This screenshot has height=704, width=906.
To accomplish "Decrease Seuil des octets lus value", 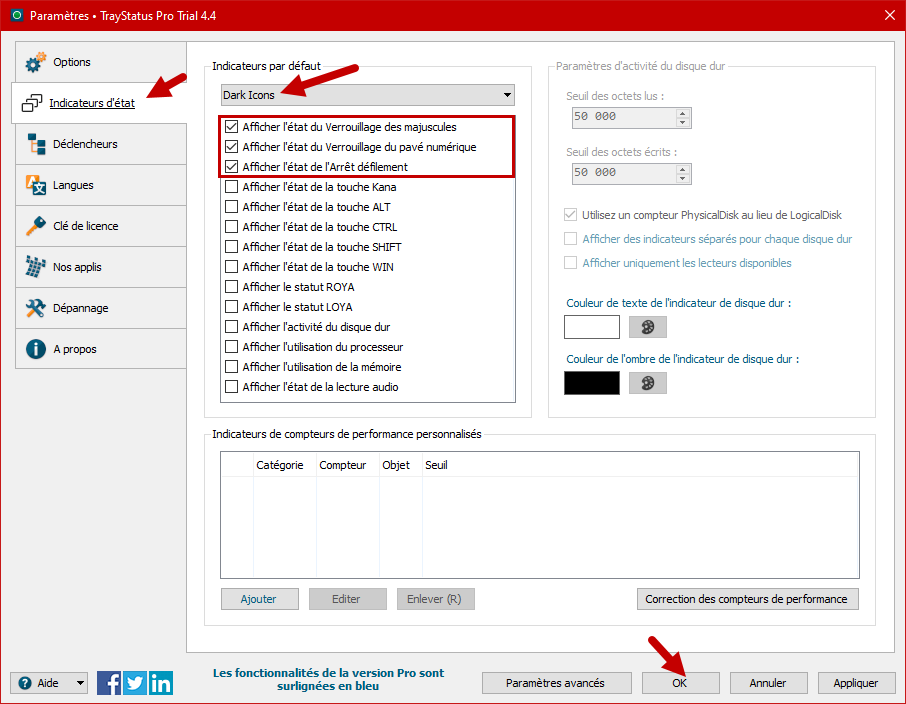I will tap(682, 122).
